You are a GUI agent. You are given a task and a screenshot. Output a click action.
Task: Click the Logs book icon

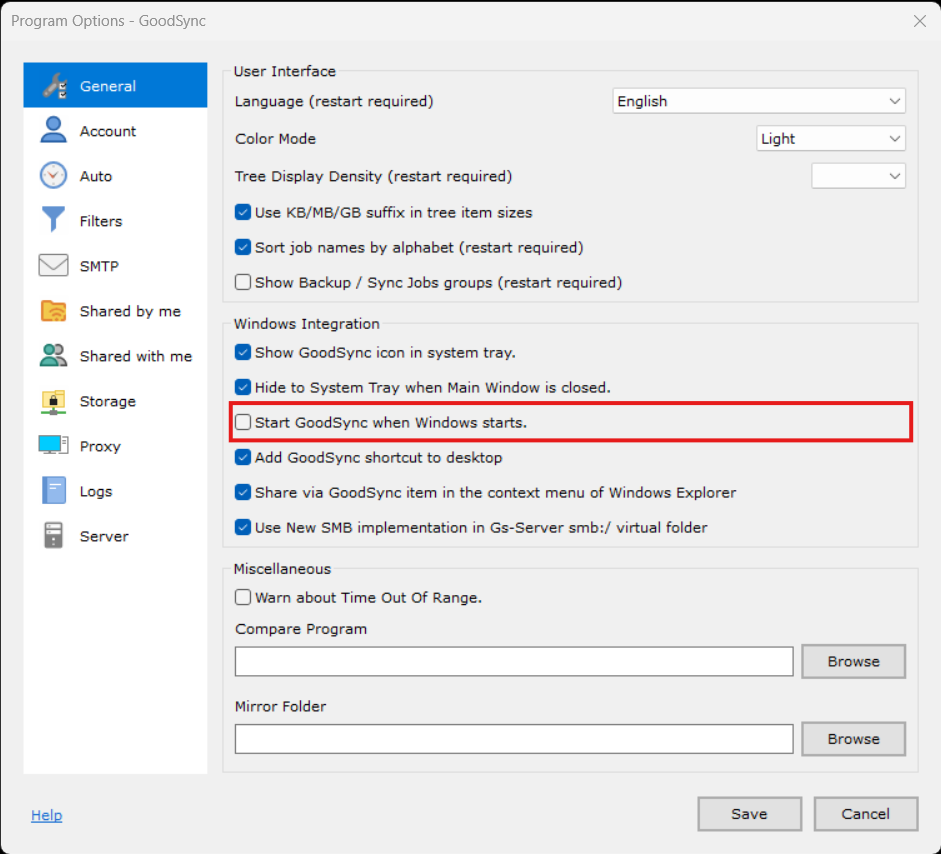(53, 491)
